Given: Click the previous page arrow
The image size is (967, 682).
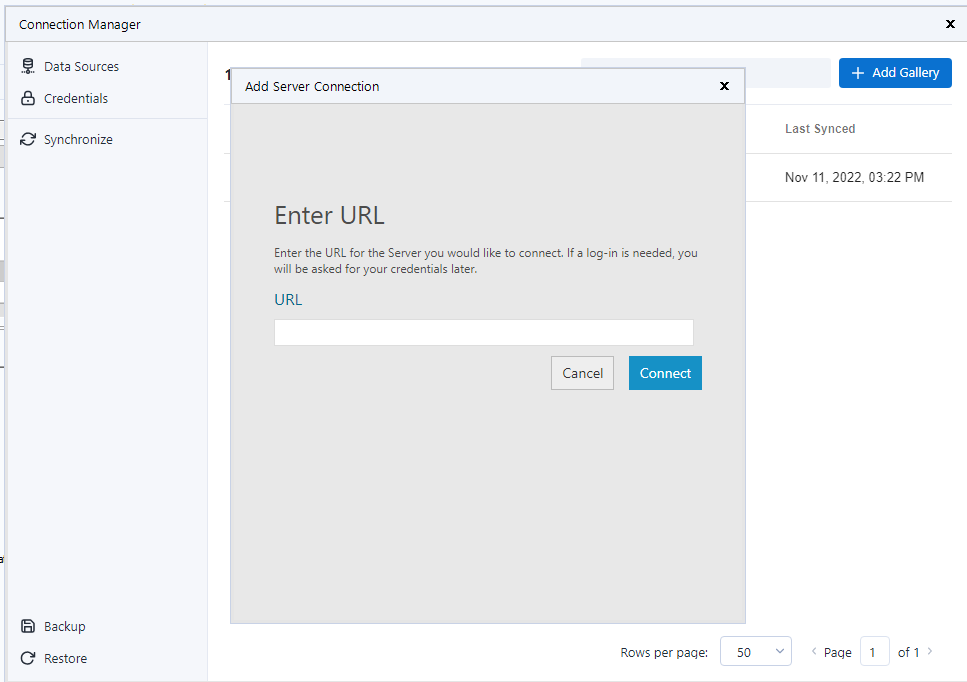Looking at the screenshot, I should point(813,651).
